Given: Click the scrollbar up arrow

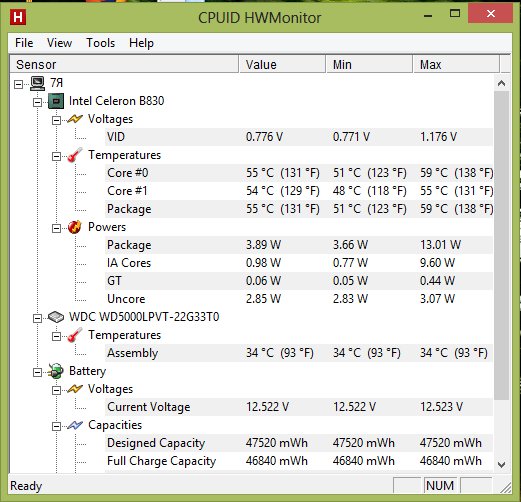Looking at the screenshot, I should pyautogui.click(x=502, y=83).
